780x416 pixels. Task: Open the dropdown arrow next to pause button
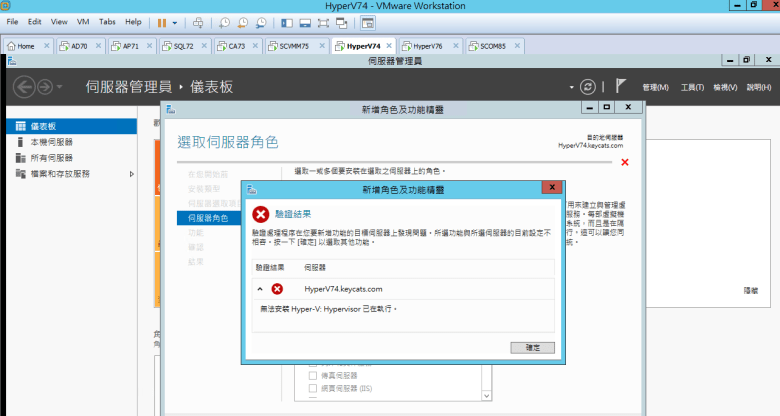tap(176, 21)
